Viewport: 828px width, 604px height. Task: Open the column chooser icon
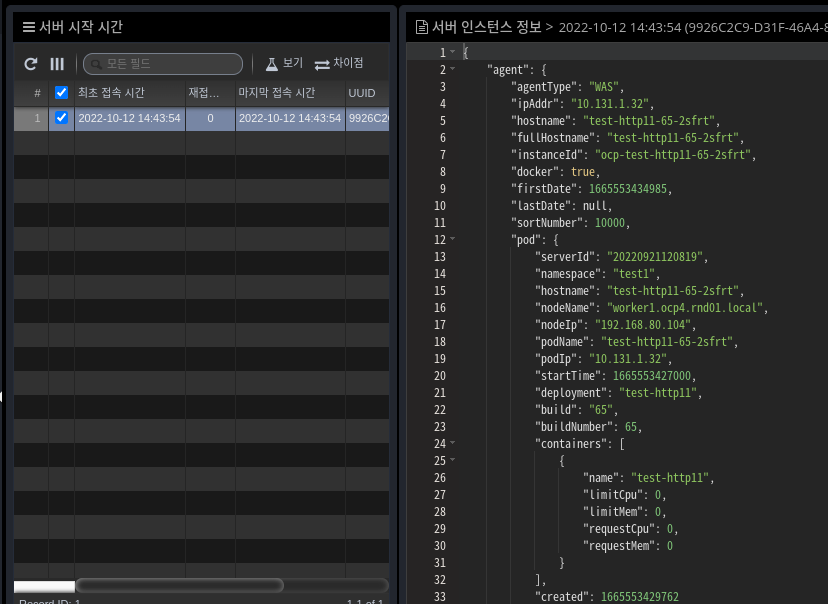[x=57, y=64]
